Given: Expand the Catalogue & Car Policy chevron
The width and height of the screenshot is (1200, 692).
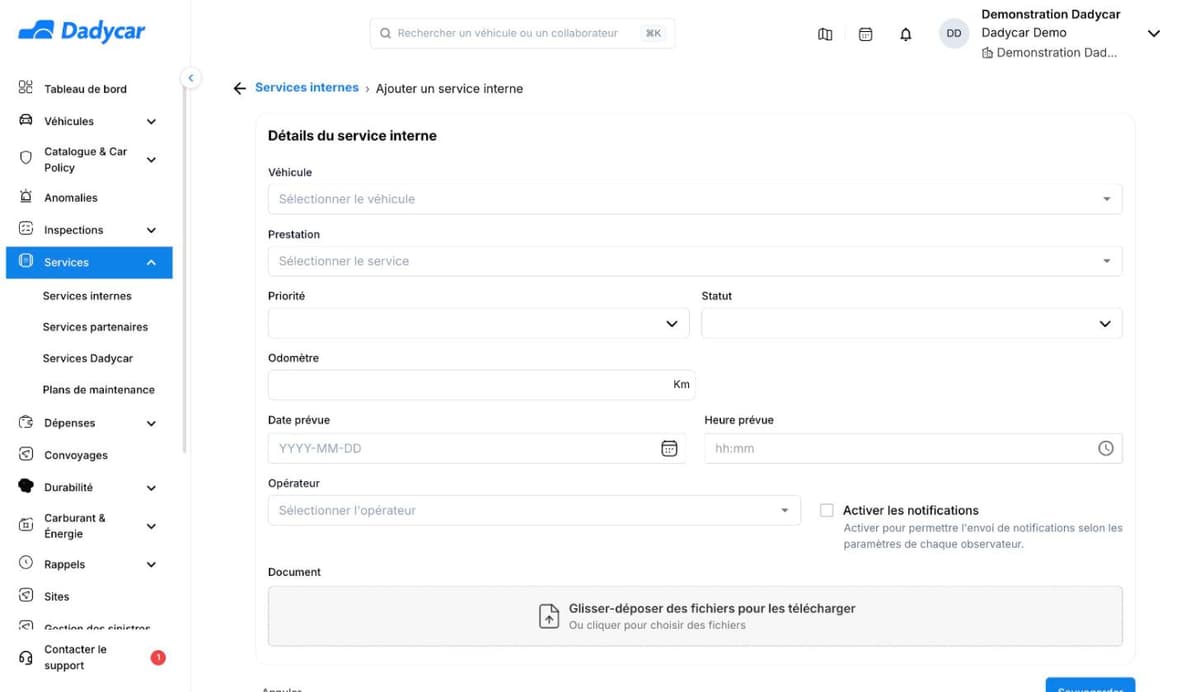Looking at the screenshot, I should [151, 159].
